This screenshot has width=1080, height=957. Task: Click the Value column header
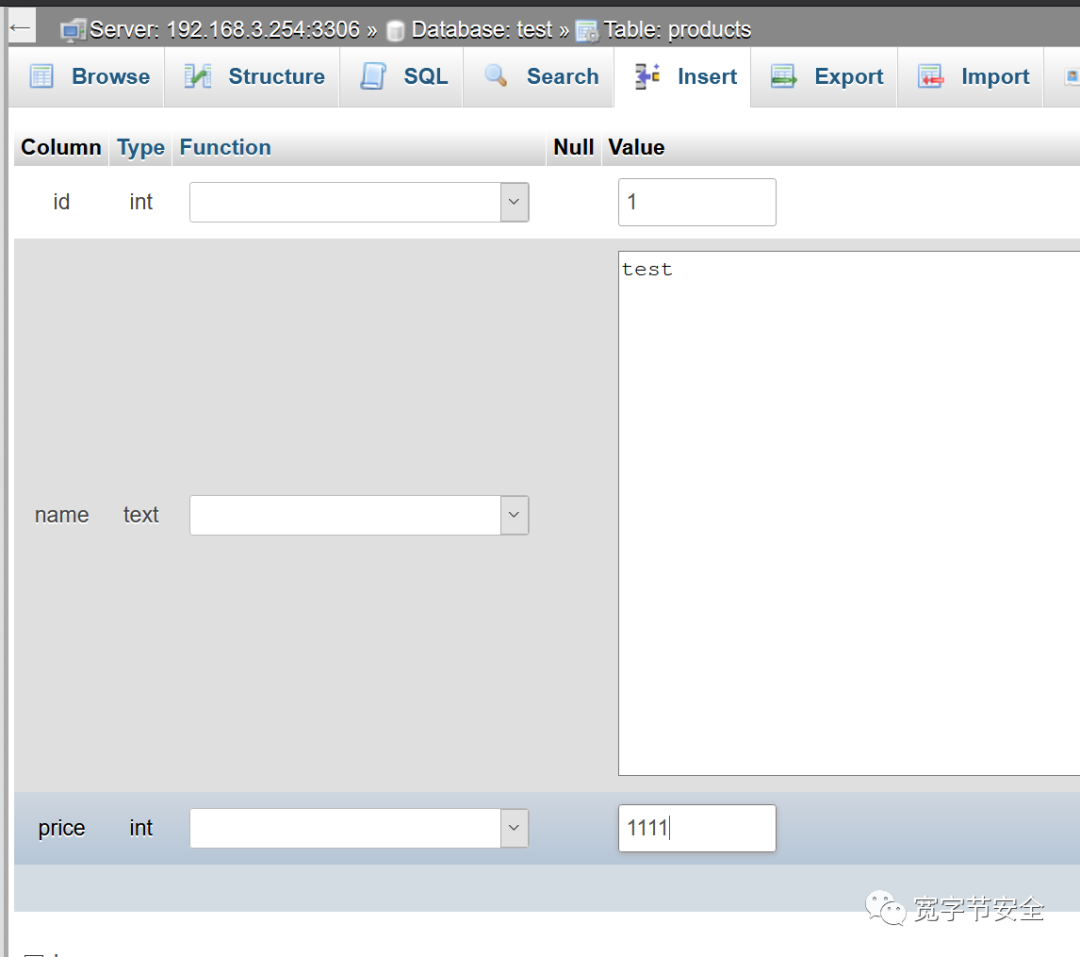pos(636,147)
